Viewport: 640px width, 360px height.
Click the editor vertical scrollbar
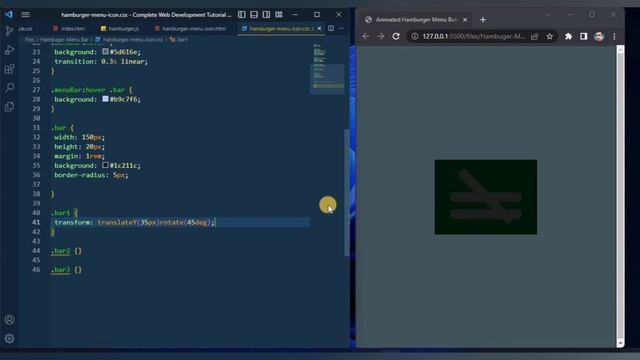(x=347, y=192)
